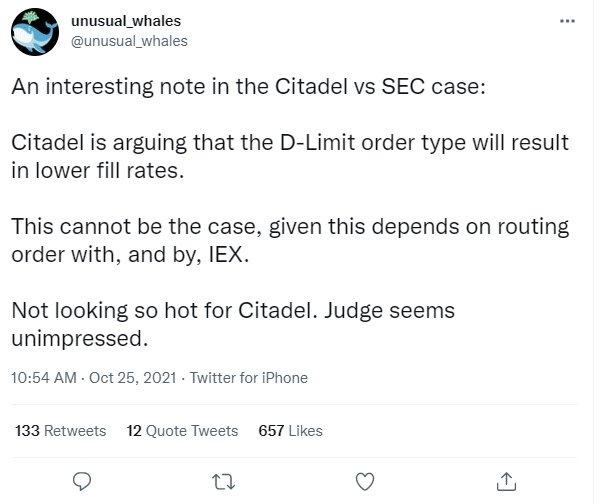Click the number 657 in likes count
Screen dimensions: 610x504
tap(271, 430)
